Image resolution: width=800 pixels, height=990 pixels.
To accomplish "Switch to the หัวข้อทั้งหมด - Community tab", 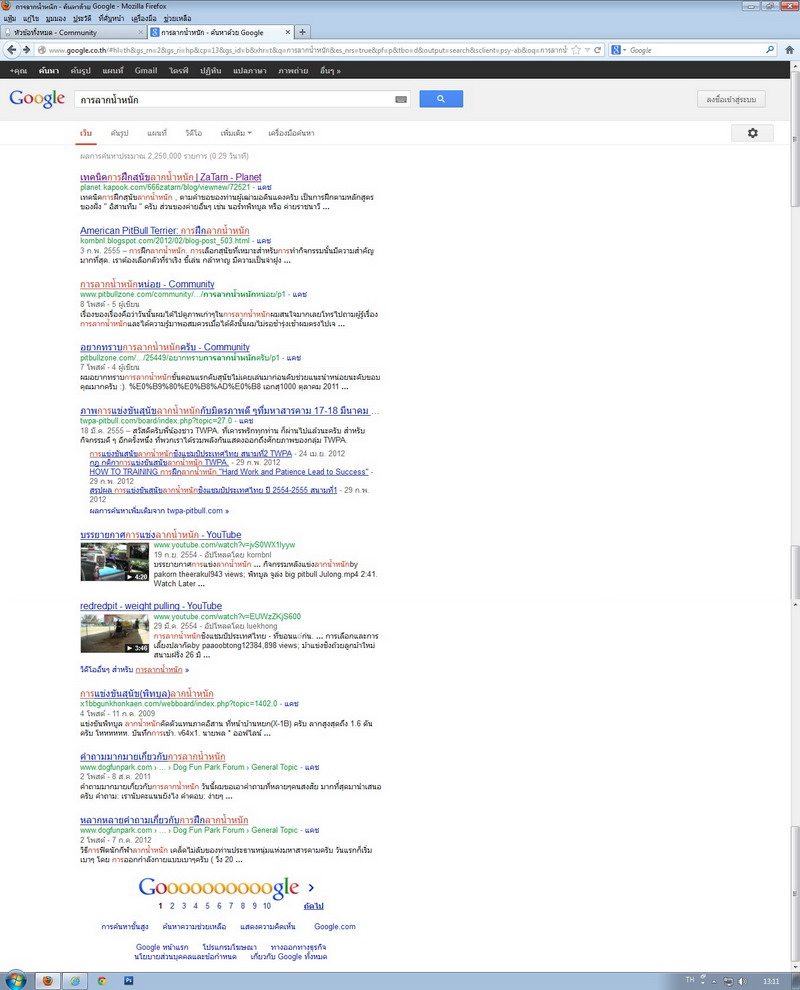I will (73, 32).
